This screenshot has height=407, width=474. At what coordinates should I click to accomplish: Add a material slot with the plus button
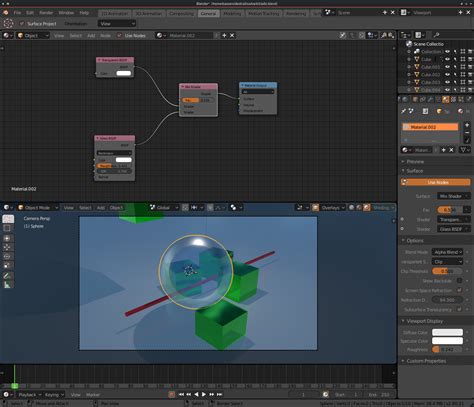(x=467, y=125)
